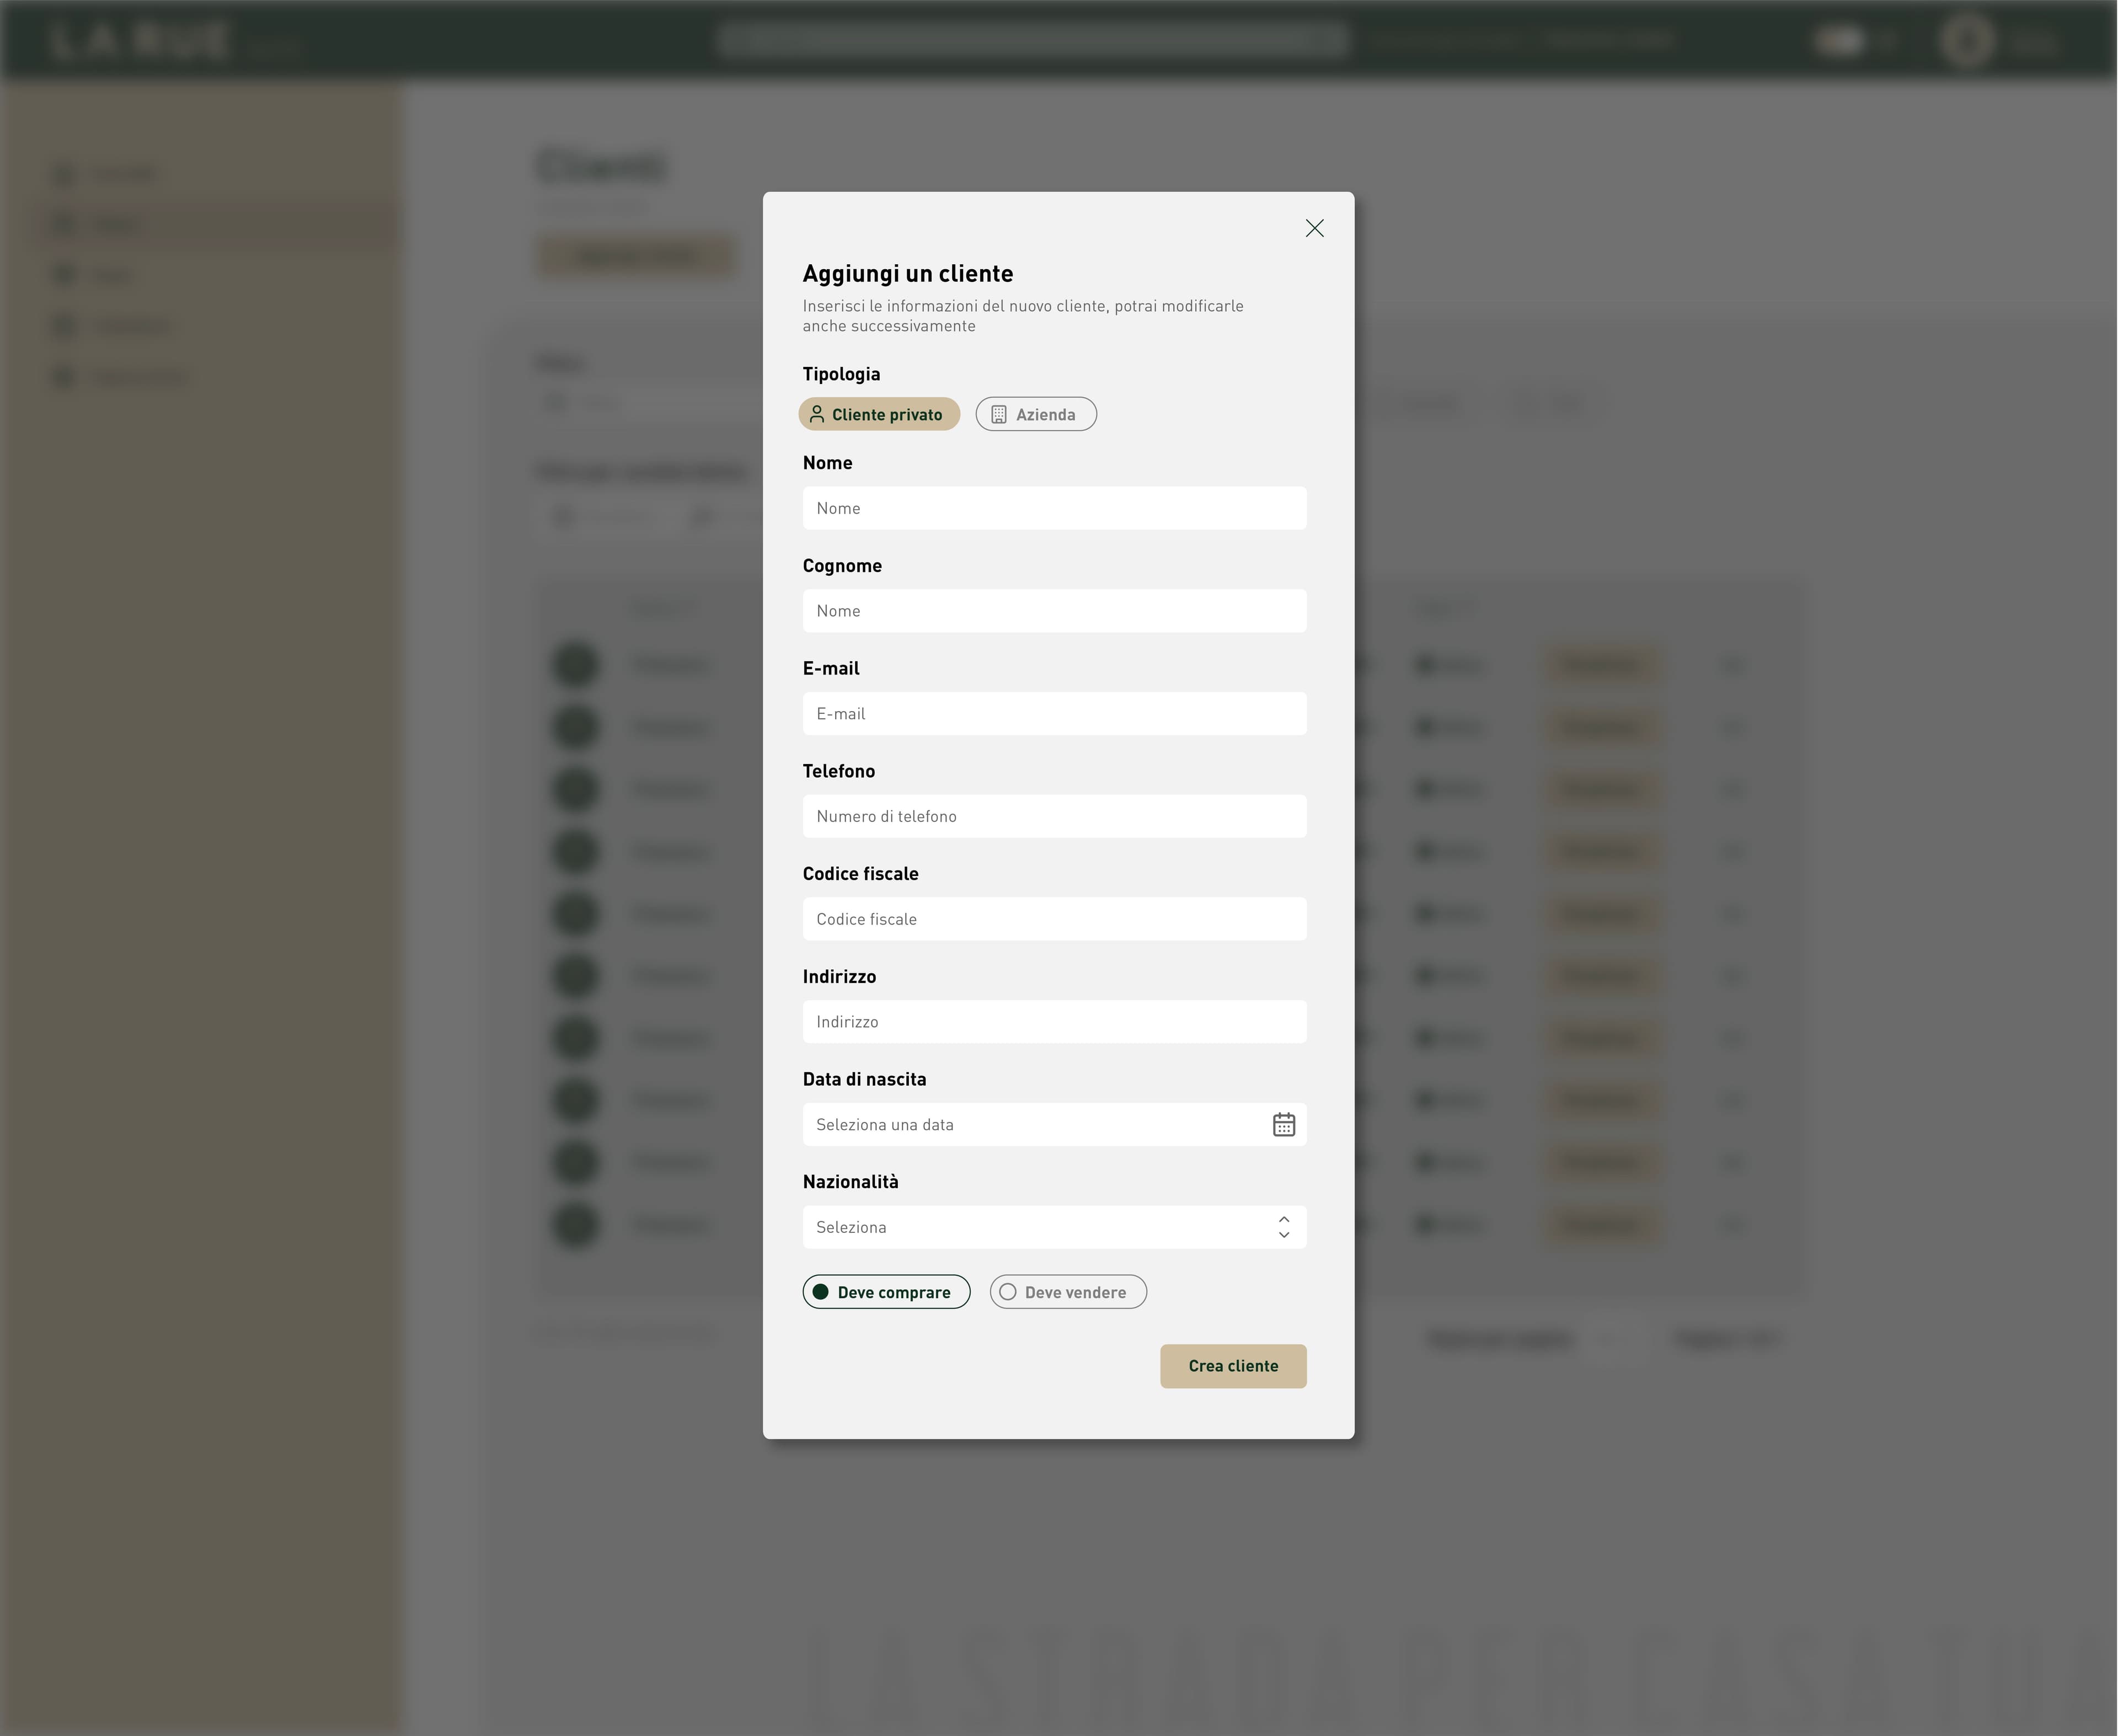Open the calendar icon in Data di nascita
The height and width of the screenshot is (1736, 2118).
pyautogui.click(x=1283, y=1124)
